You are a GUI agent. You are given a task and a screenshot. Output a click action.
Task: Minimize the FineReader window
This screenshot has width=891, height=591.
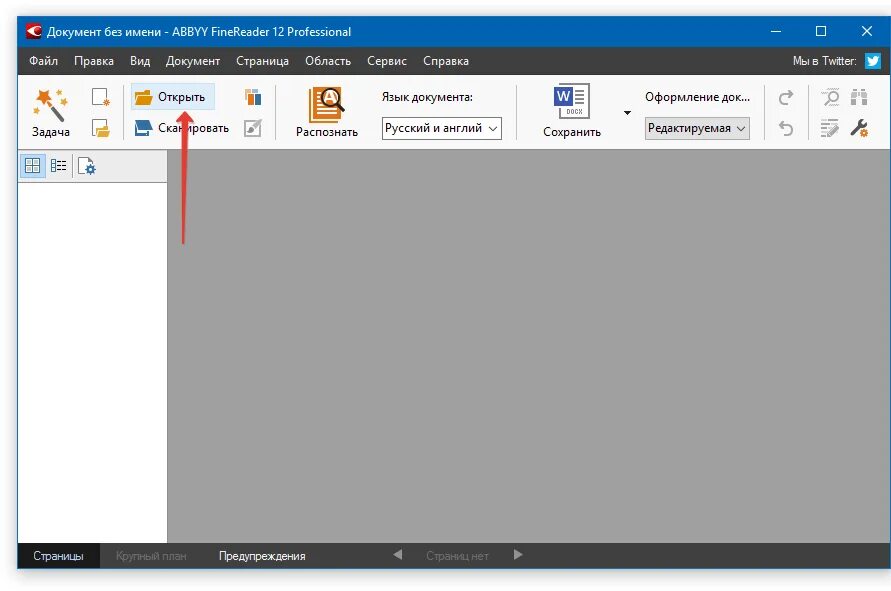pyautogui.click(x=776, y=31)
